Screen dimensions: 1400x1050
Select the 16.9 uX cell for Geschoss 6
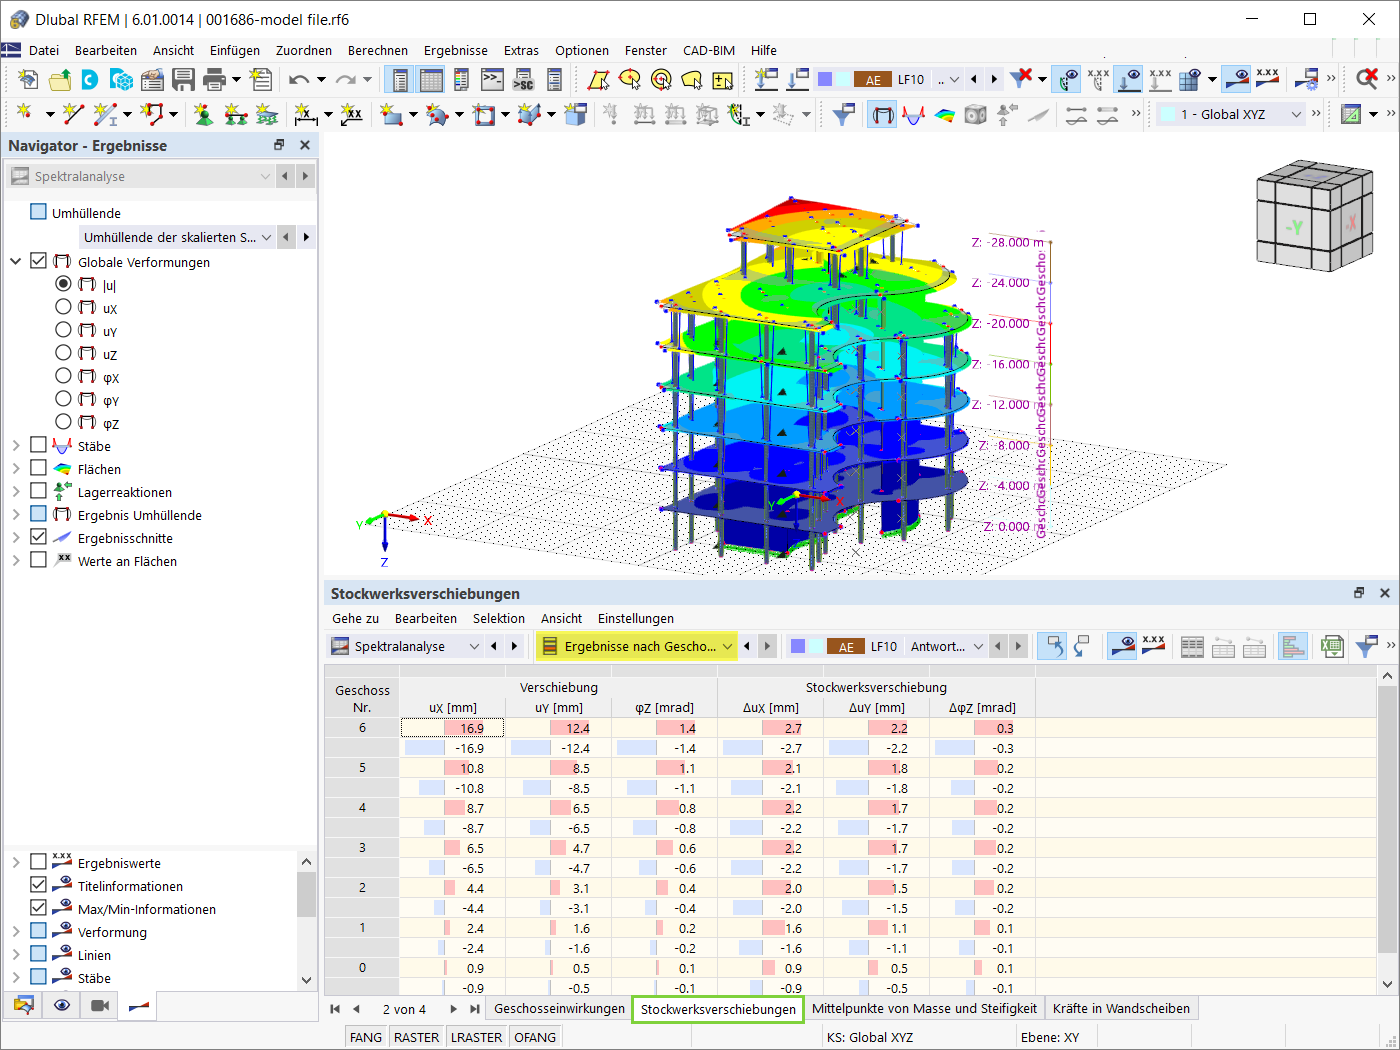click(452, 728)
